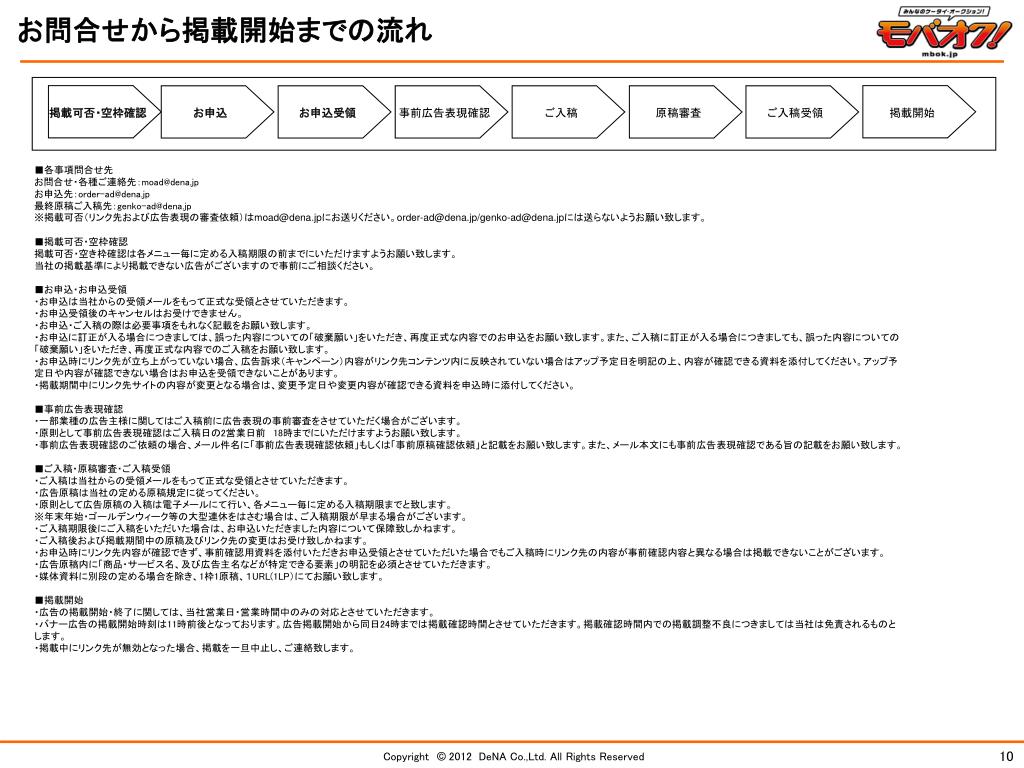This screenshot has height=768, width=1024.
Task: Click the ■お申込・お申込受領 section heading
Action: [x=81, y=289]
